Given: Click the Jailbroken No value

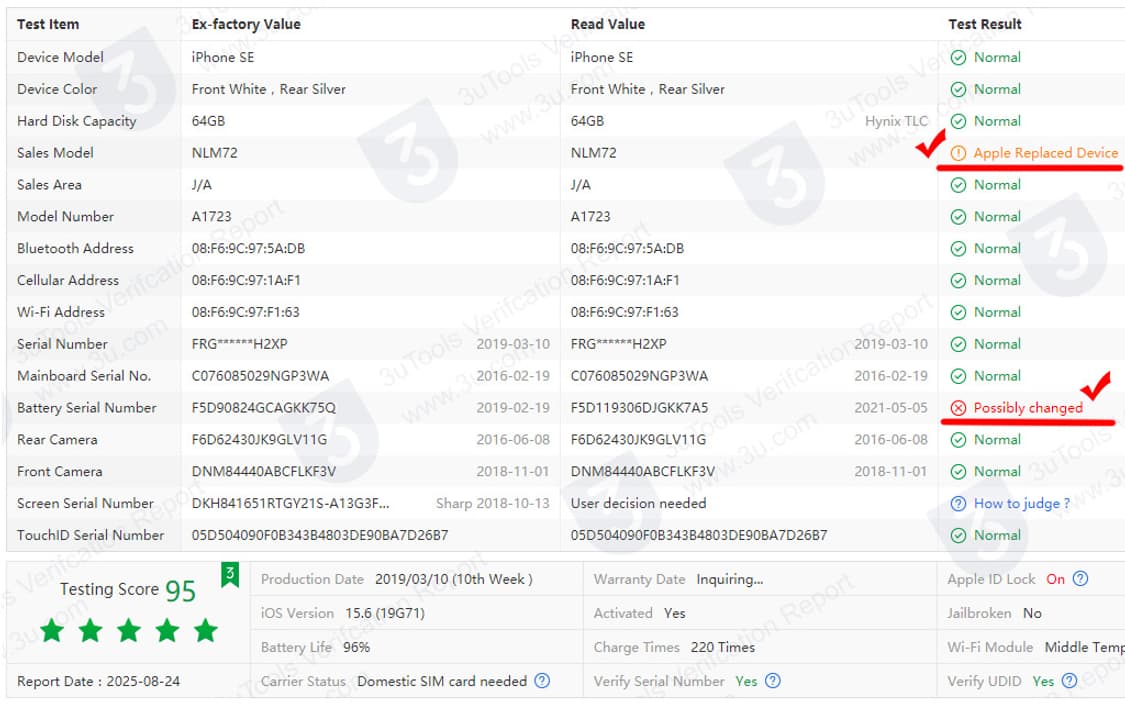Looking at the screenshot, I should [x=1032, y=613].
